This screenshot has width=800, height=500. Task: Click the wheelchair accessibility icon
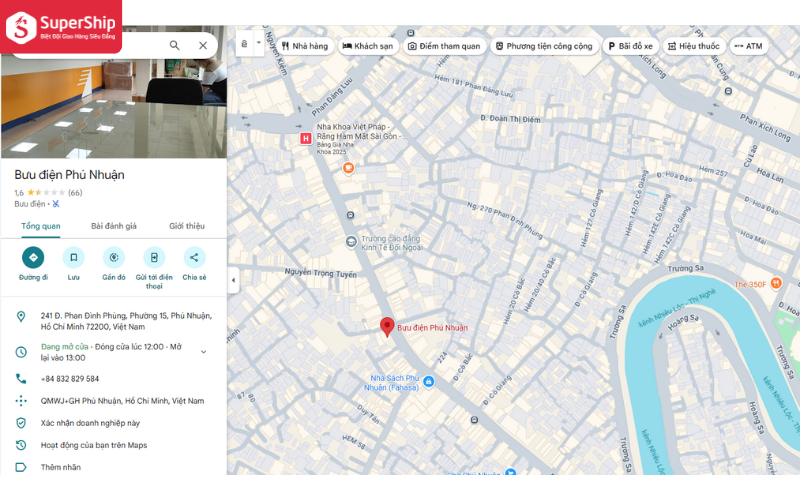click(56, 204)
